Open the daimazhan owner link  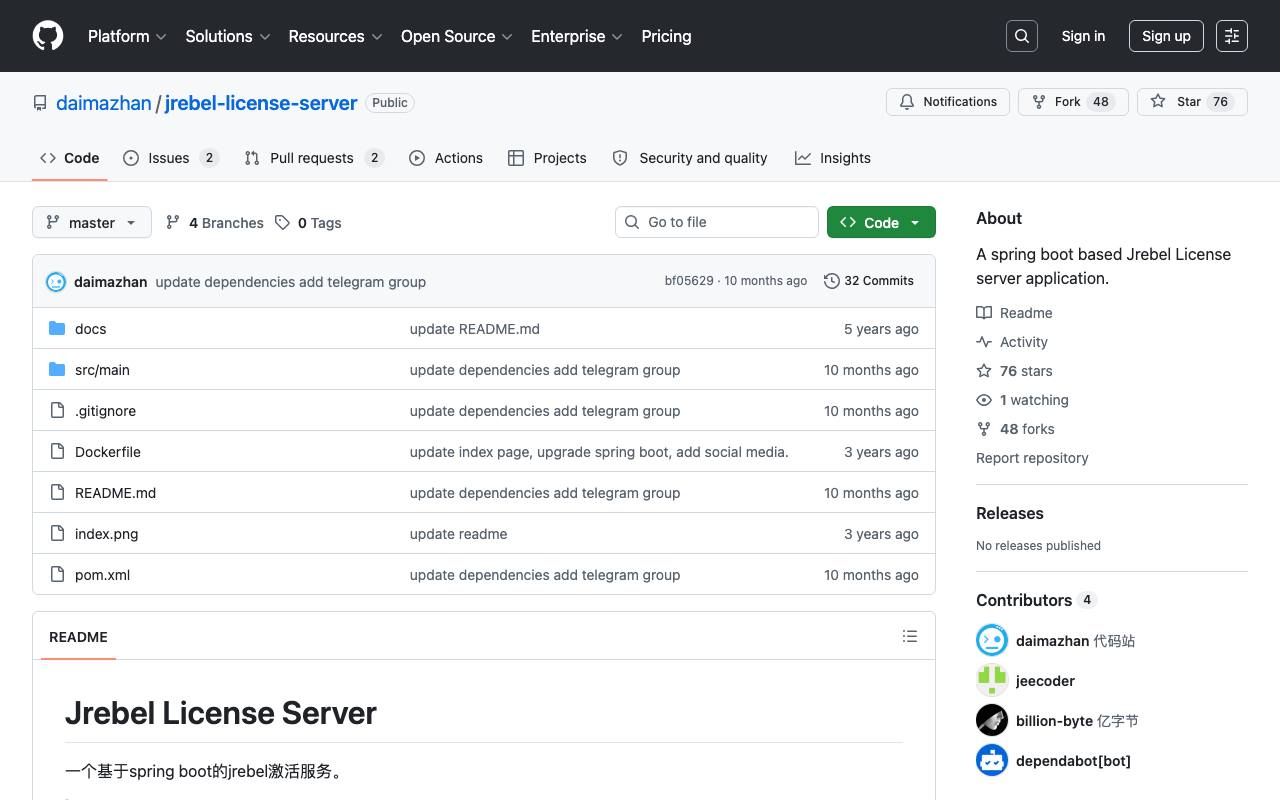(104, 103)
